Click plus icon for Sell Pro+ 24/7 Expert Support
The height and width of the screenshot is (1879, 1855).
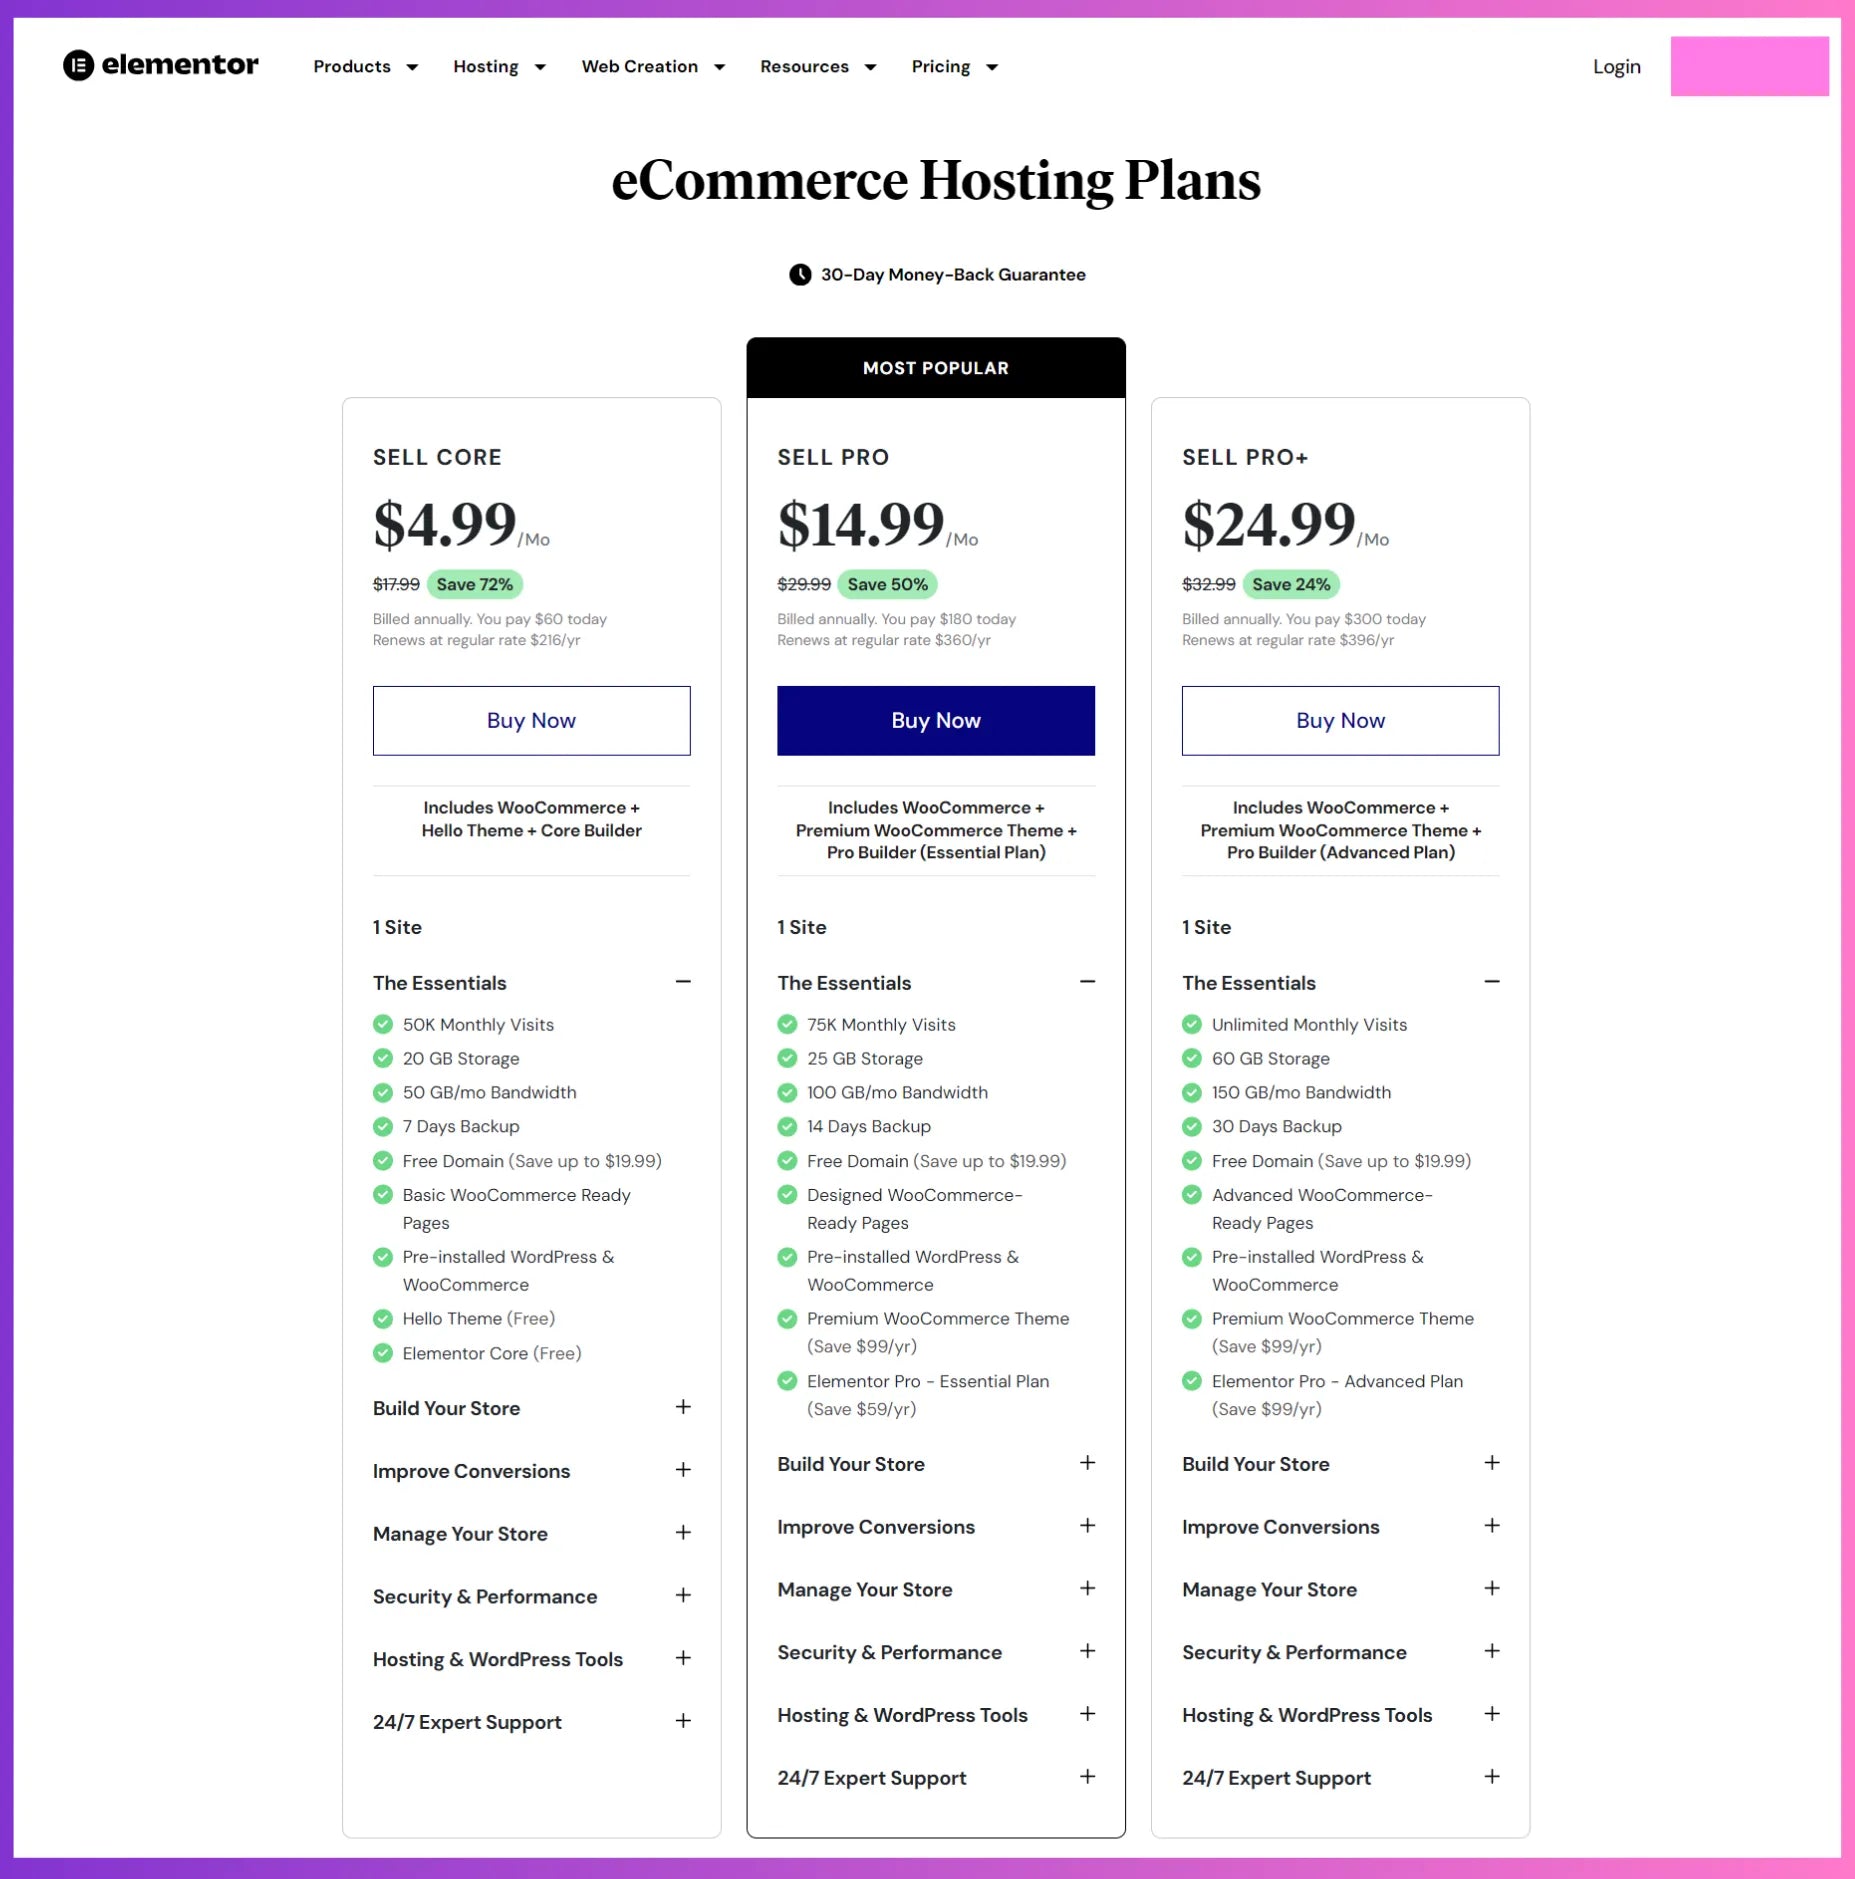point(1491,1777)
